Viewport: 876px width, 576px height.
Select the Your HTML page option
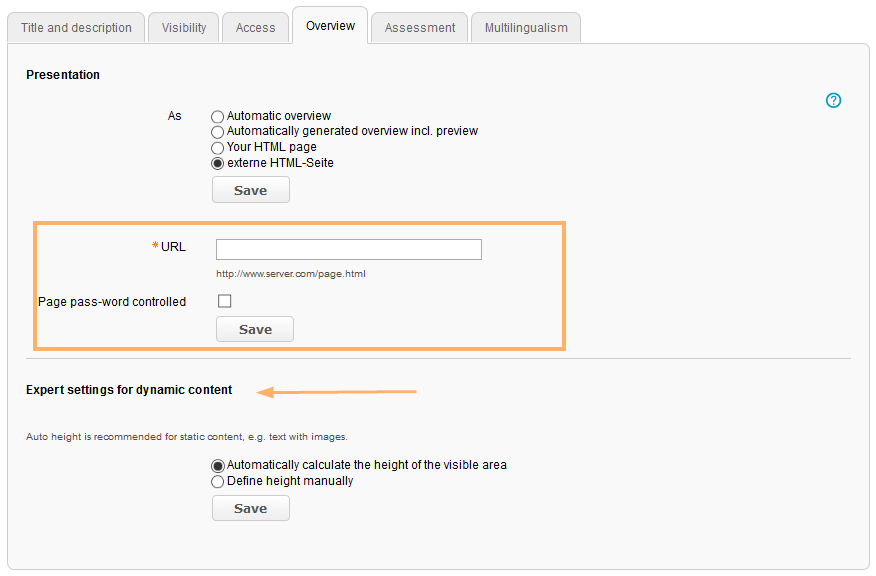pos(217,147)
